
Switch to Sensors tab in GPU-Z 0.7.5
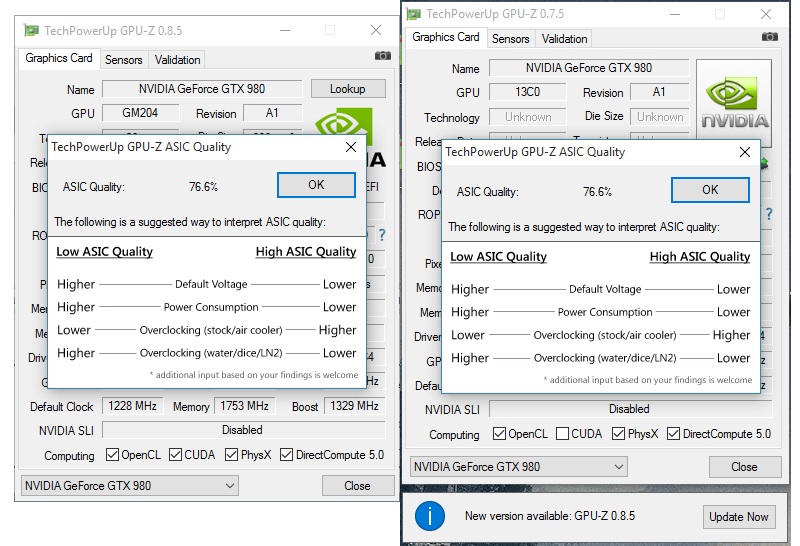pyautogui.click(x=511, y=39)
